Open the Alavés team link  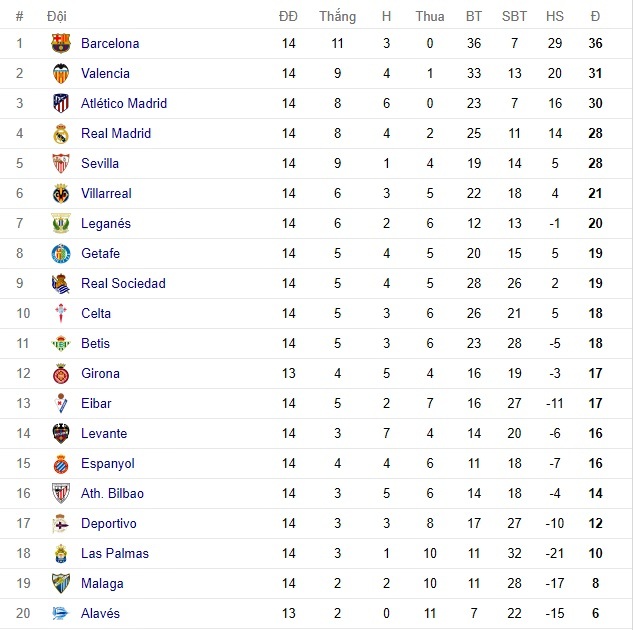coord(100,614)
